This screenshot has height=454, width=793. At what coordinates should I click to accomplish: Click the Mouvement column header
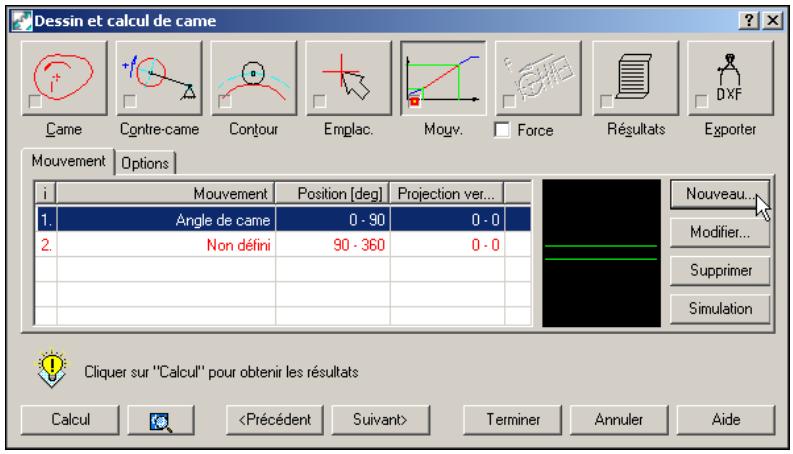click(x=165, y=194)
